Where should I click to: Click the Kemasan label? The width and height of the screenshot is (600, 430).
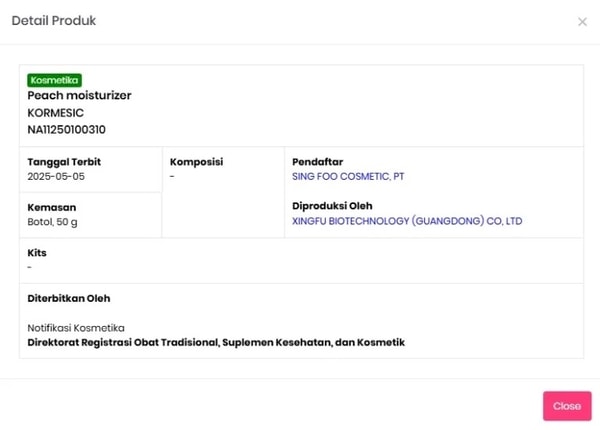pyautogui.click(x=49, y=207)
